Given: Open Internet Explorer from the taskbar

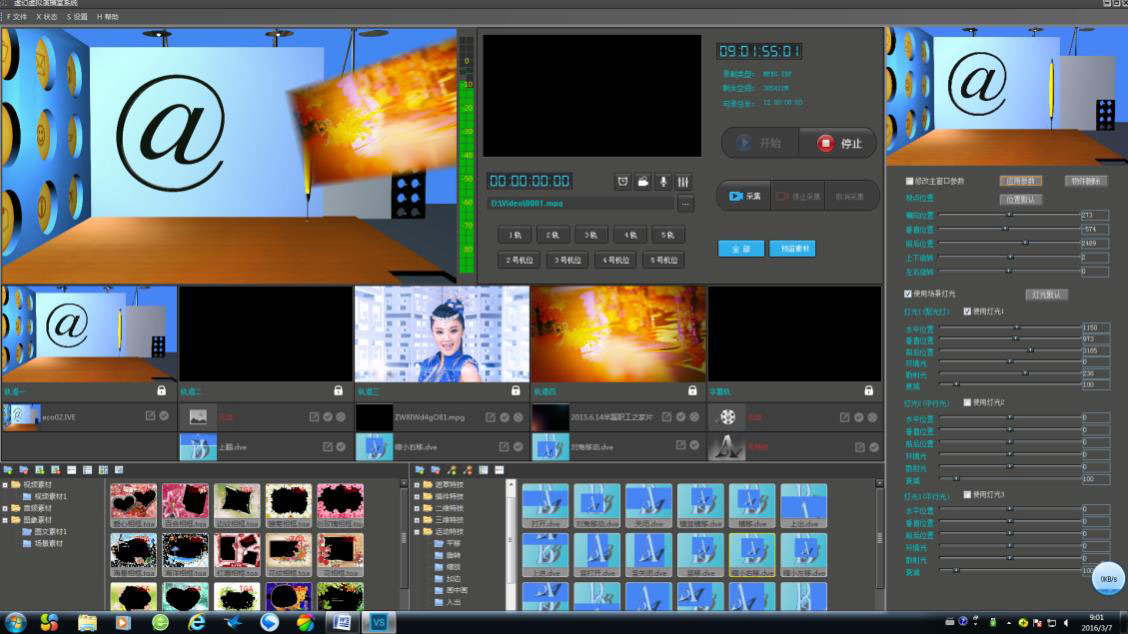Looking at the screenshot, I should coord(197,622).
